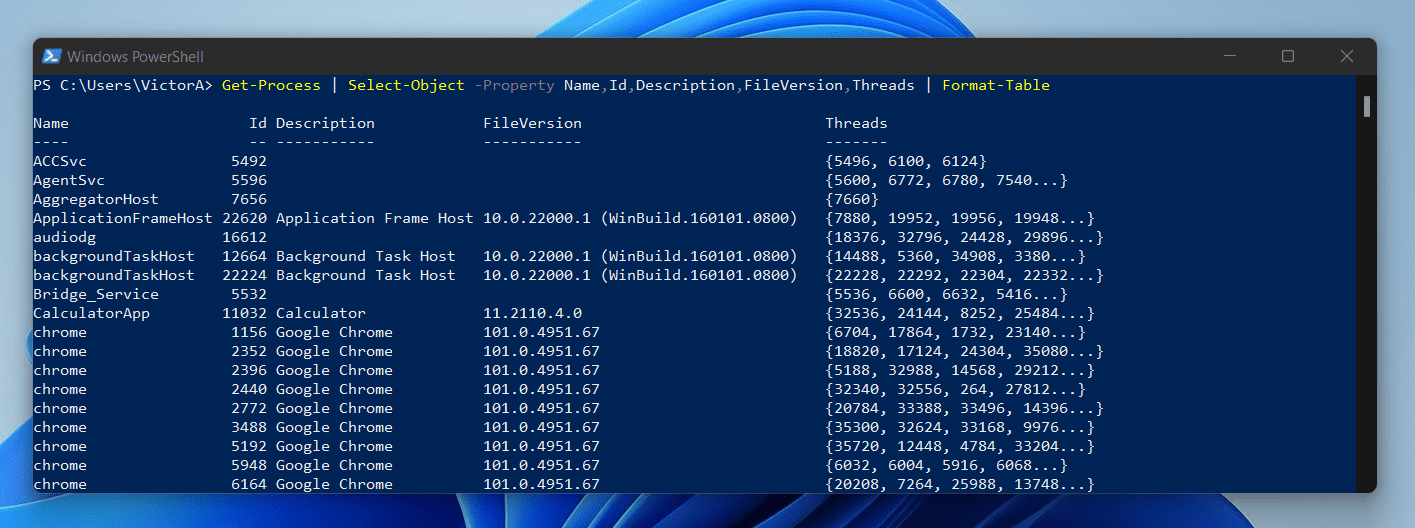This screenshot has width=1415, height=528.
Task: Click the FileVersion column header
Action: pyautogui.click(x=532, y=123)
